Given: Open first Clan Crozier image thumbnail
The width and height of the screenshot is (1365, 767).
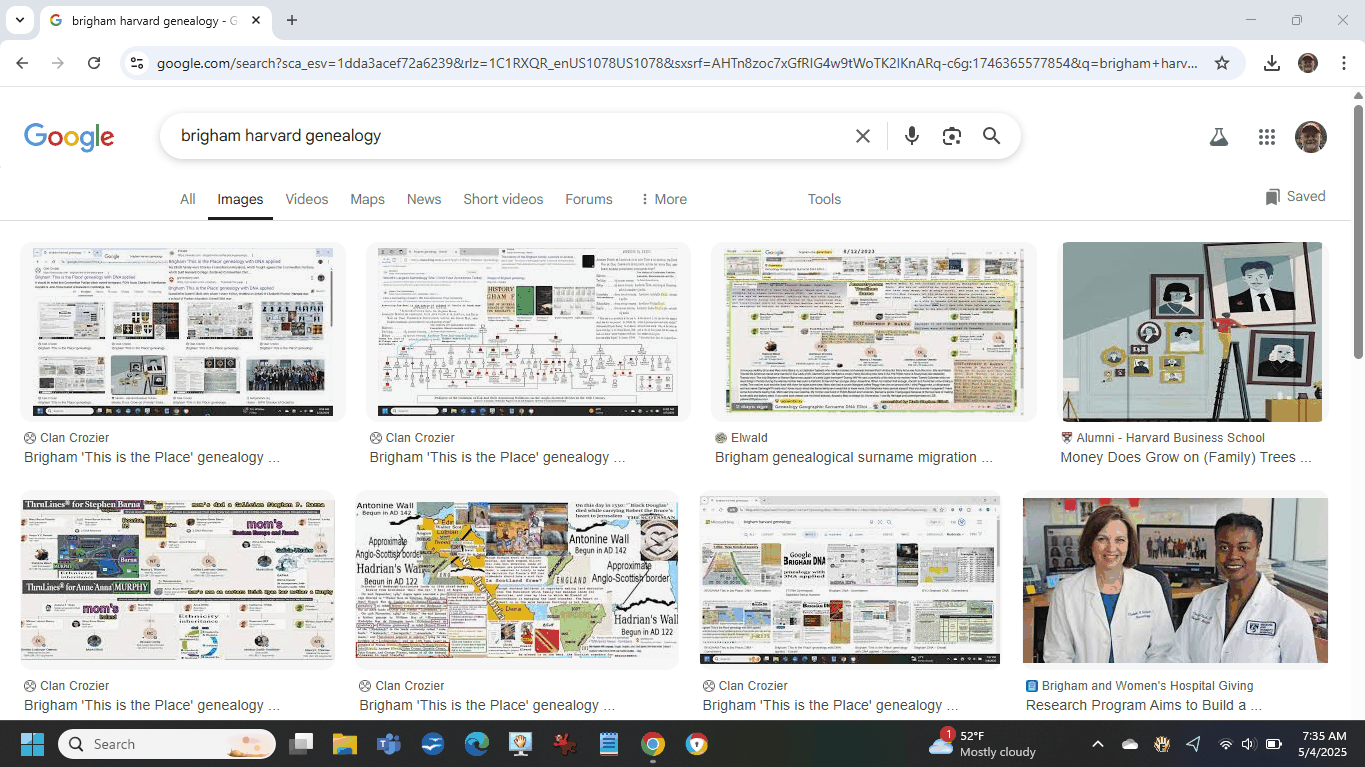Looking at the screenshot, I should pyautogui.click(x=183, y=331).
